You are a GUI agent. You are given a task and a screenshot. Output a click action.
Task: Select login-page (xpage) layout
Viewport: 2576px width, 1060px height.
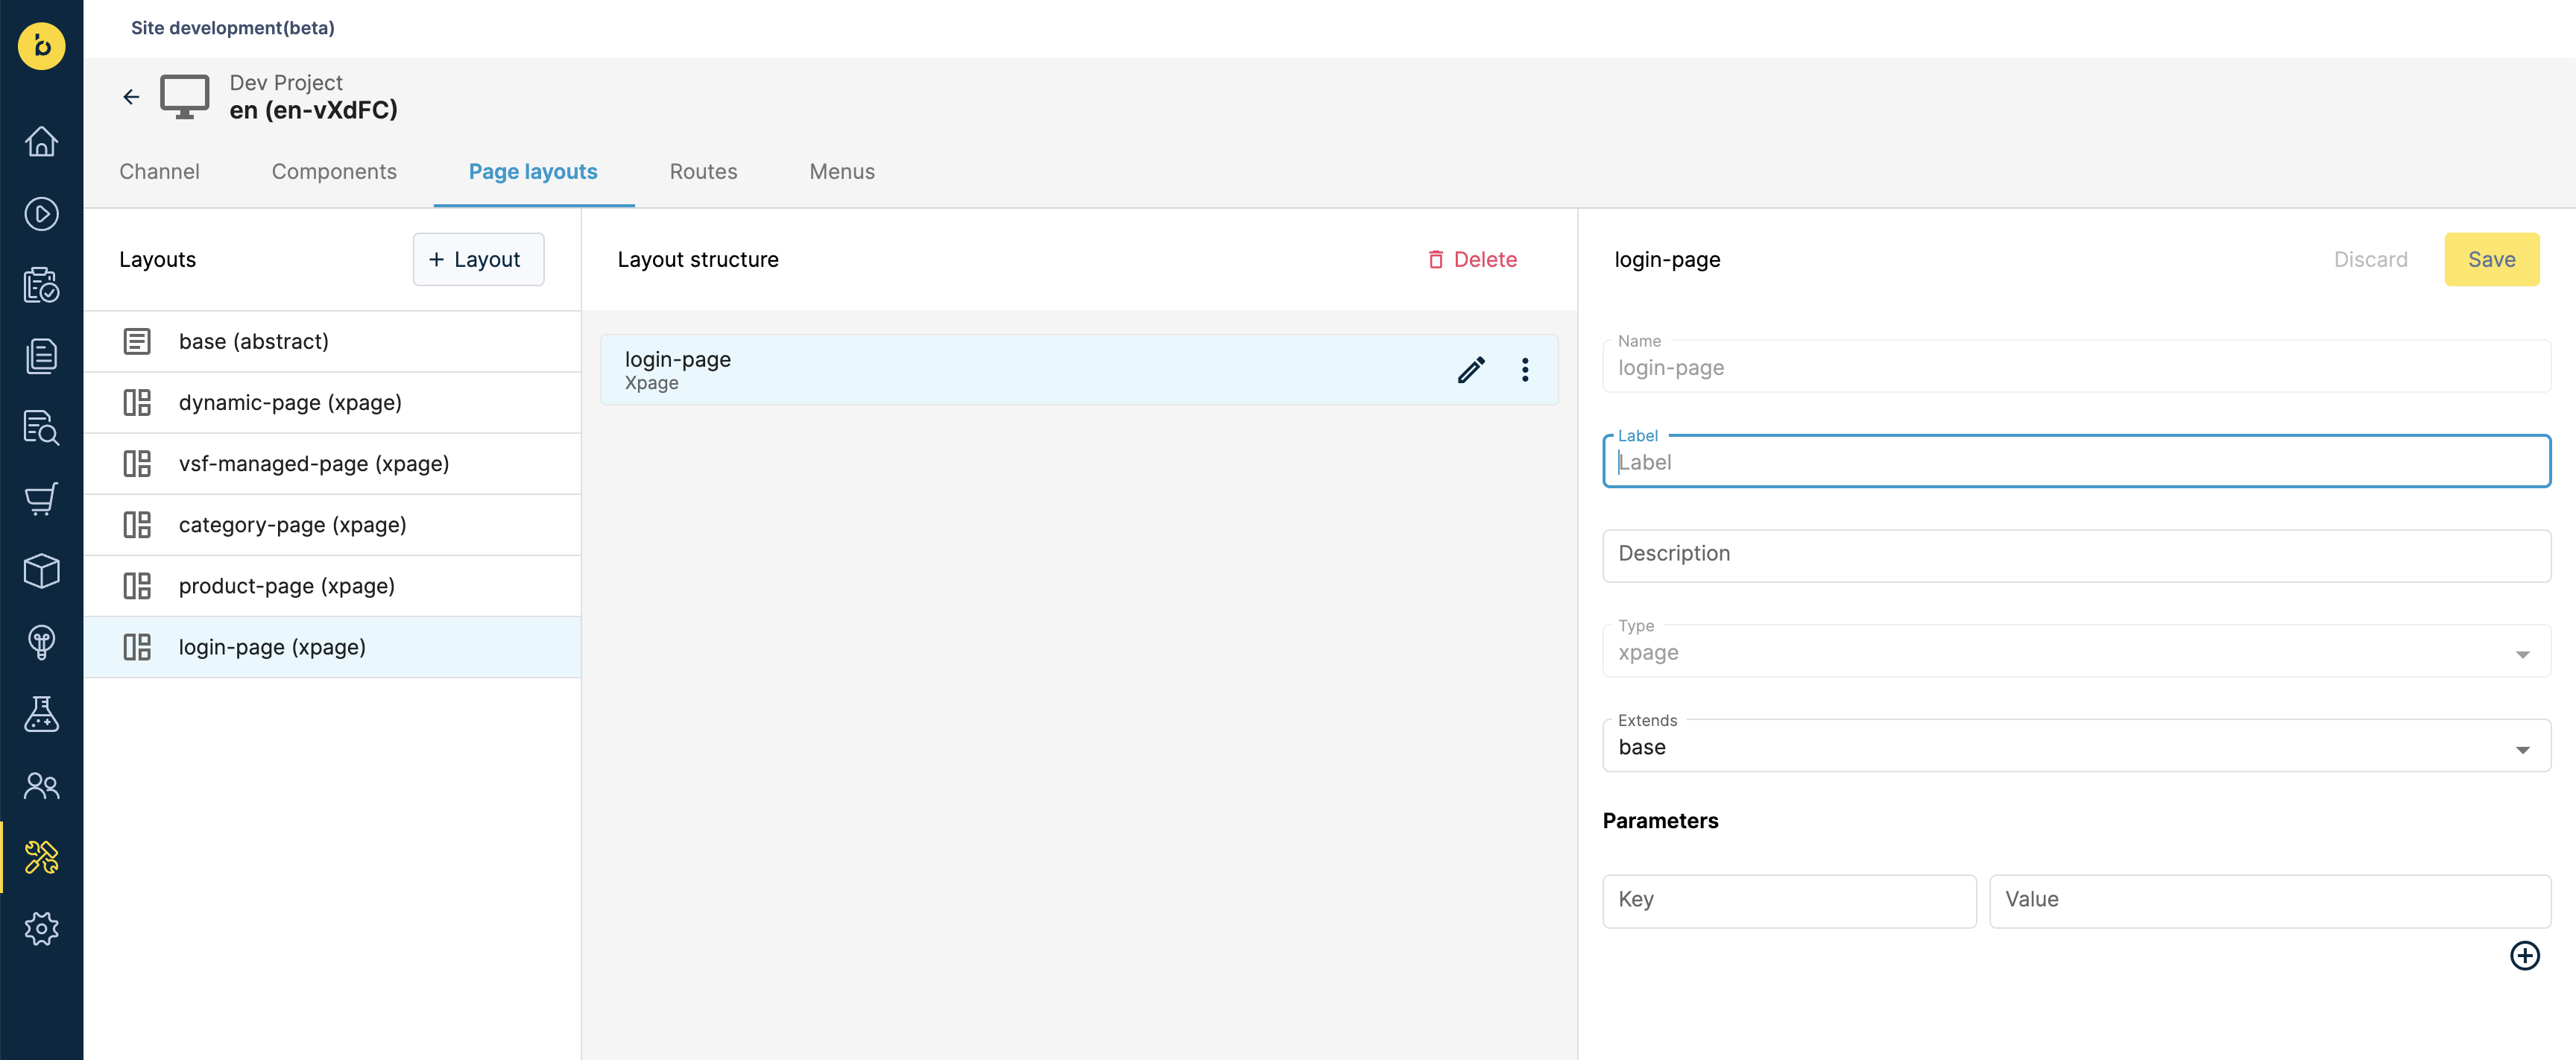[x=332, y=647]
